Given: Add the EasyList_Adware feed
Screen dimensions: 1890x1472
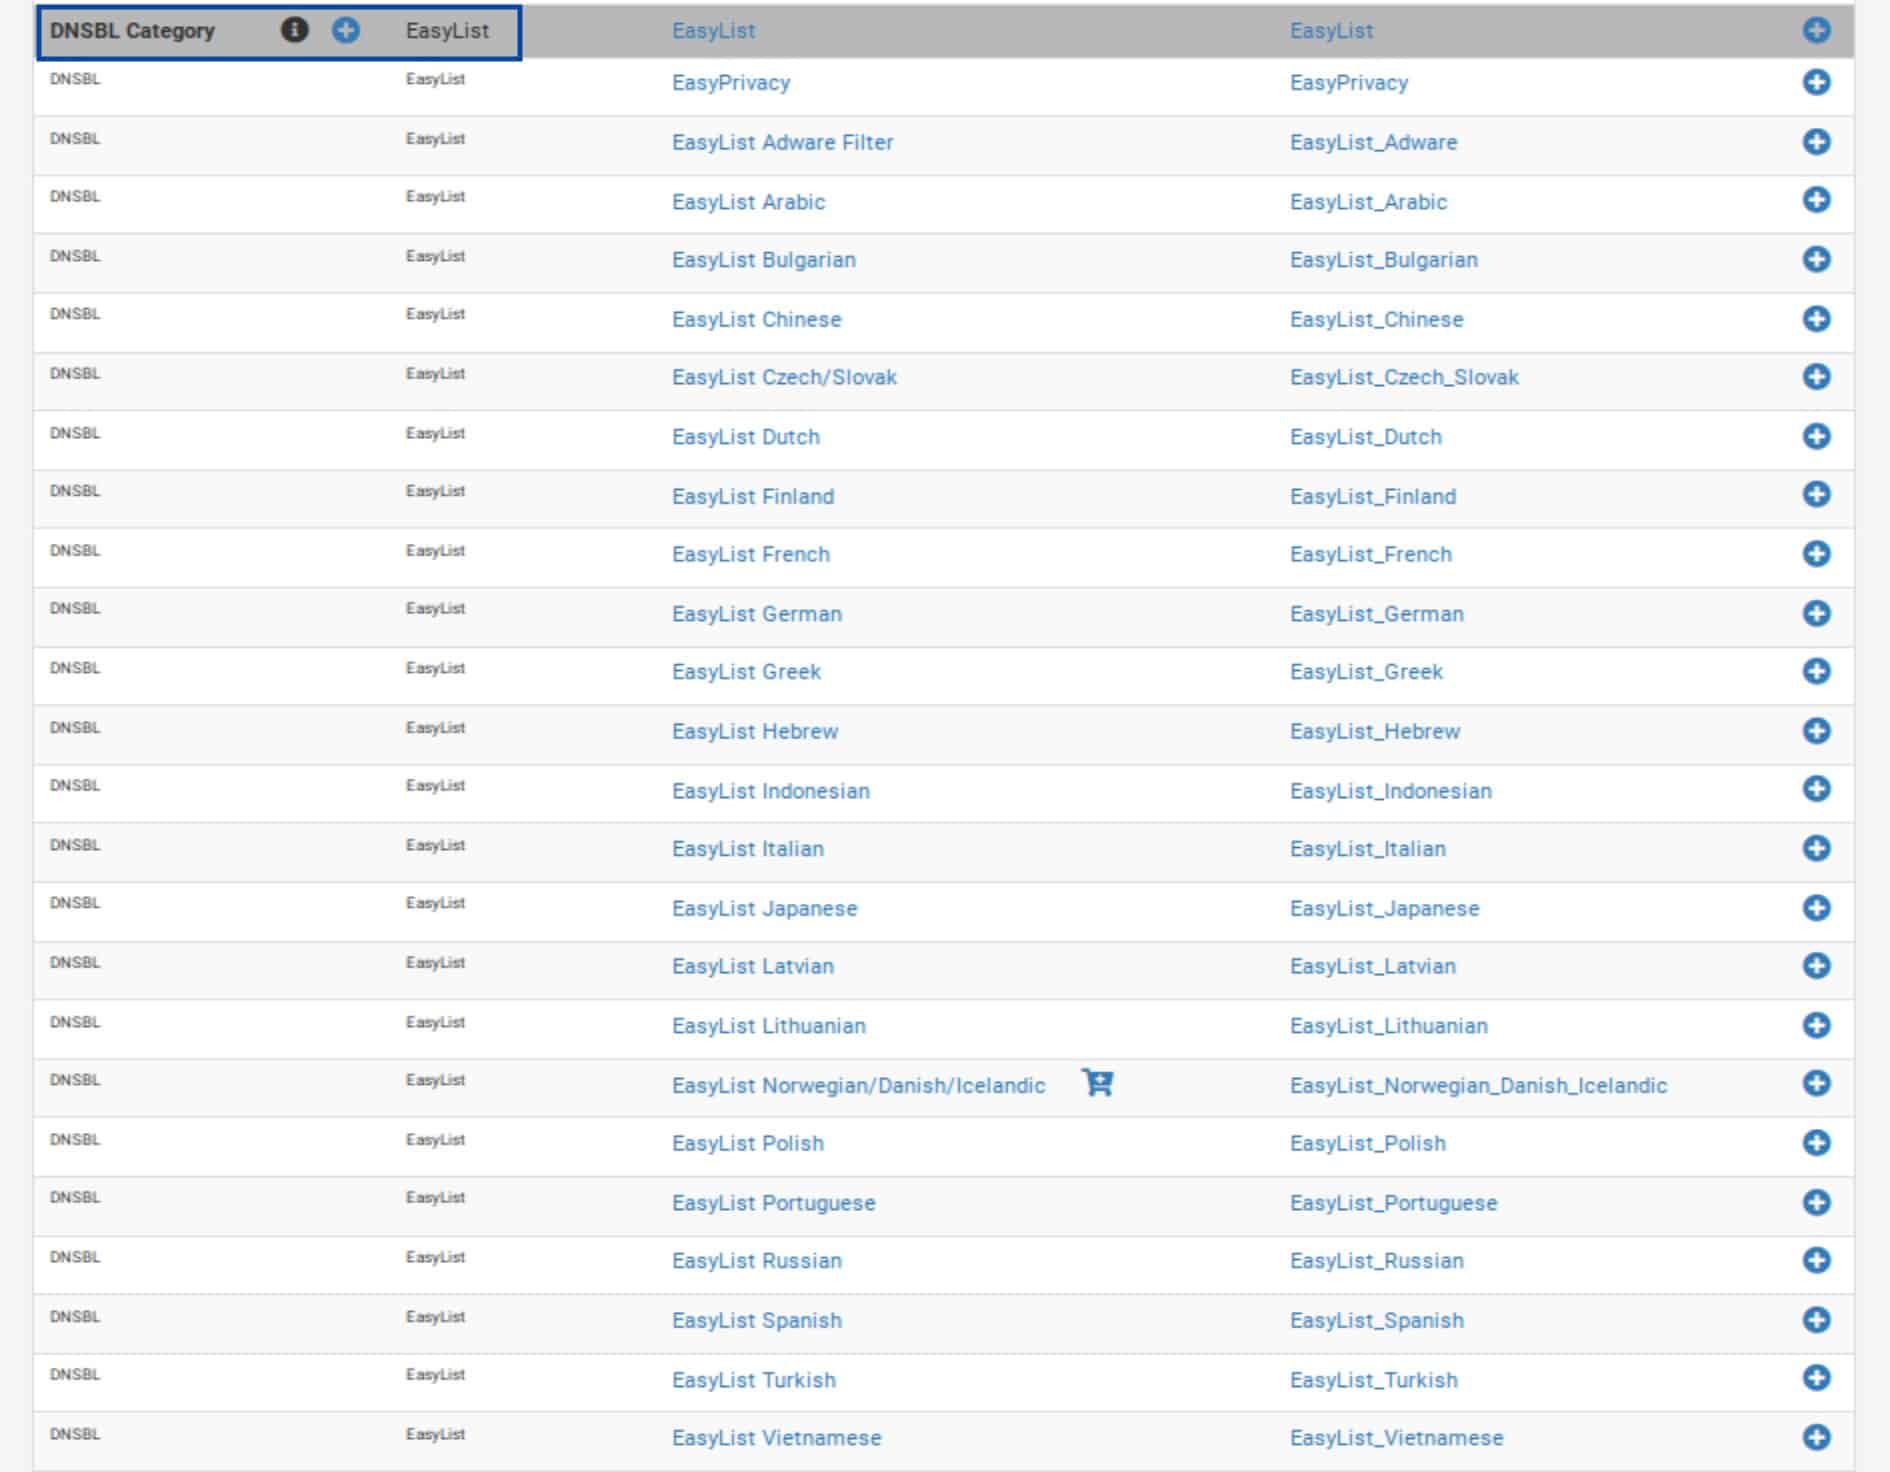Looking at the screenshot, I should coord(1816,142).
